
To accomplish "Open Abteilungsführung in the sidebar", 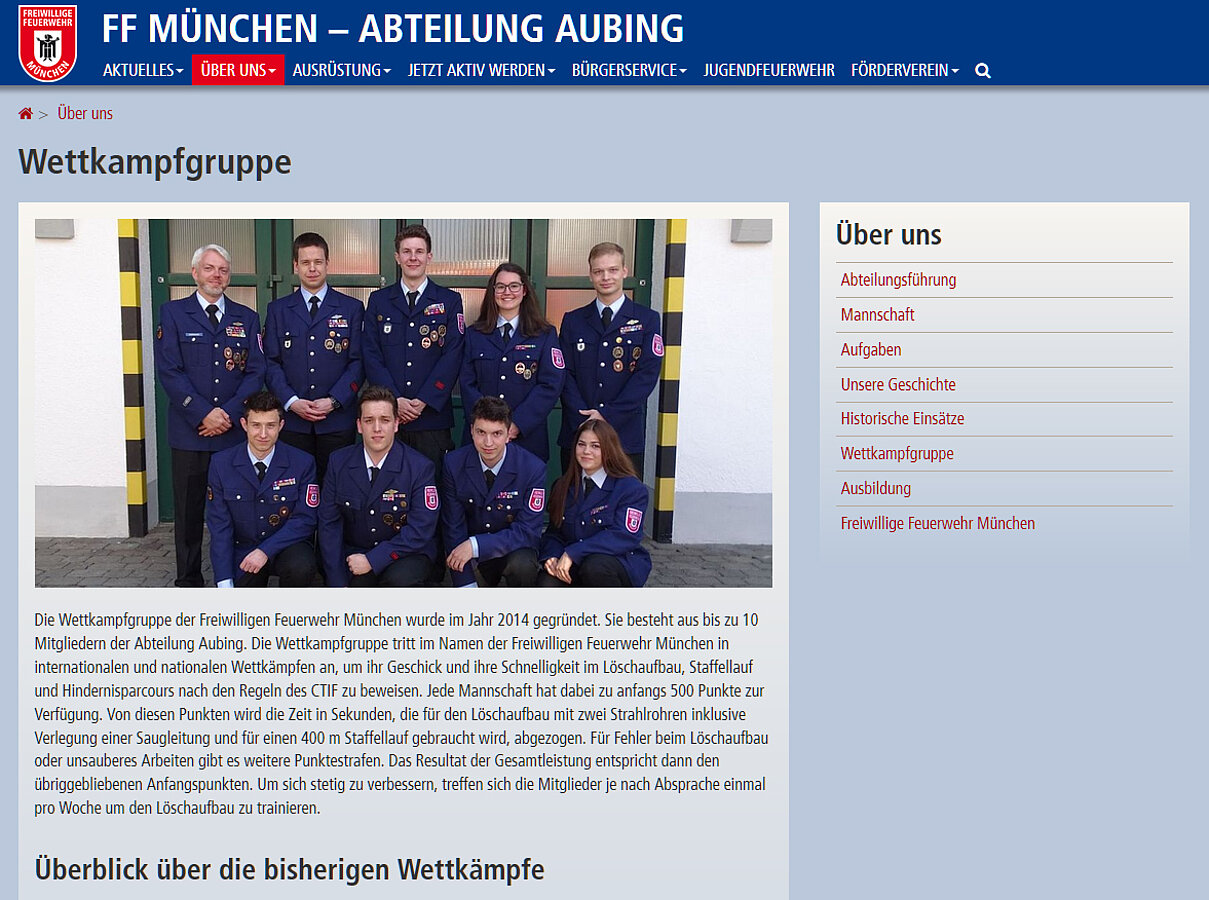I will pyautogui.click(x=898, y=280).
